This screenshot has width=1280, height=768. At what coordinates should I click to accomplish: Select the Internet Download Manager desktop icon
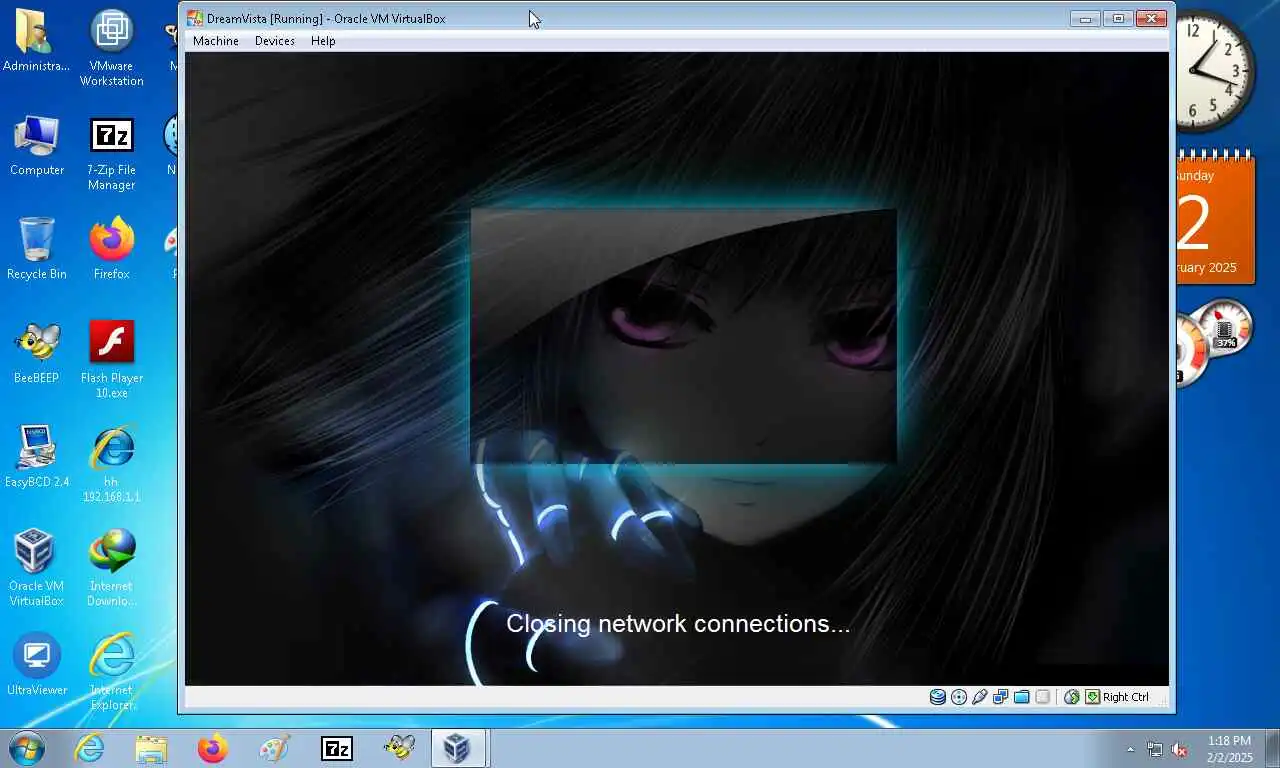coord(112,568)
